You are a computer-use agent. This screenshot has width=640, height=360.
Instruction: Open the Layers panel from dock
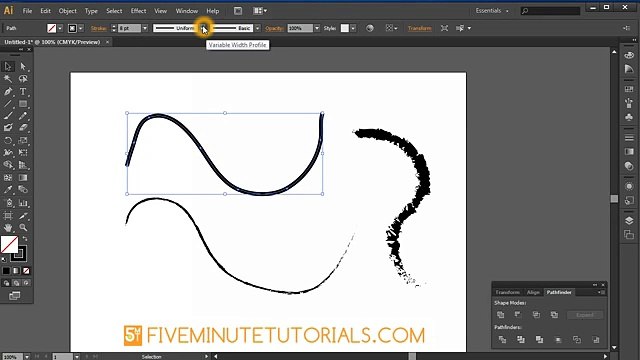click(629, 220)
